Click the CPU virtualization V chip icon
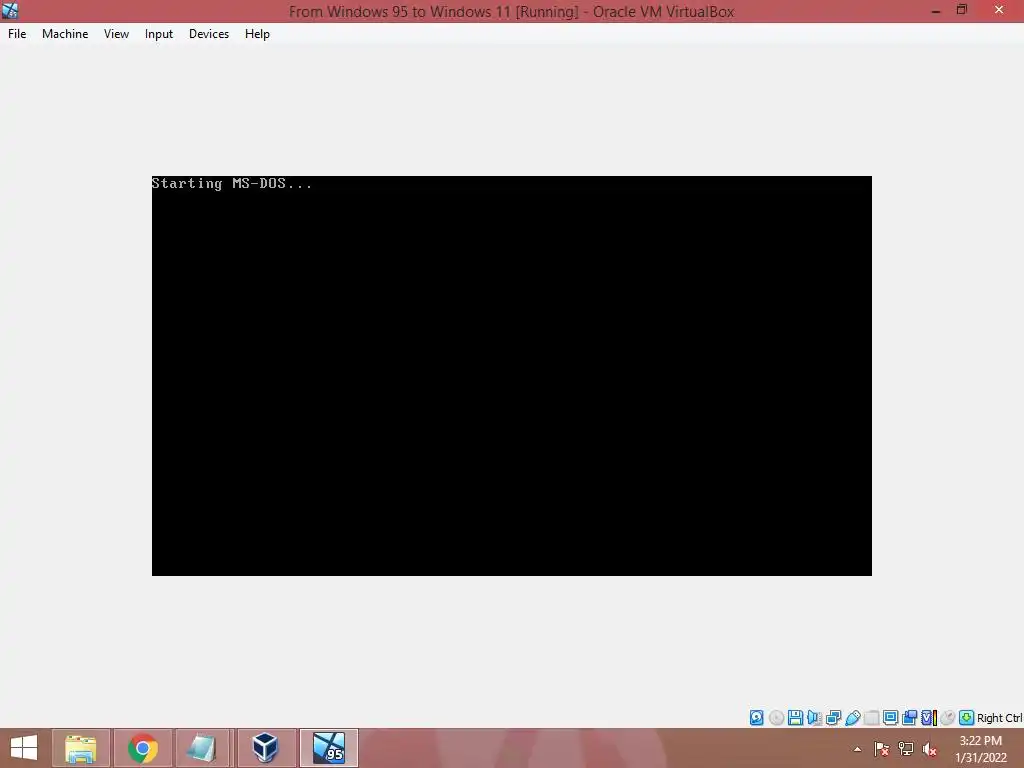The width and height of the screenshot is (1024, 768). tap(929, 718)
